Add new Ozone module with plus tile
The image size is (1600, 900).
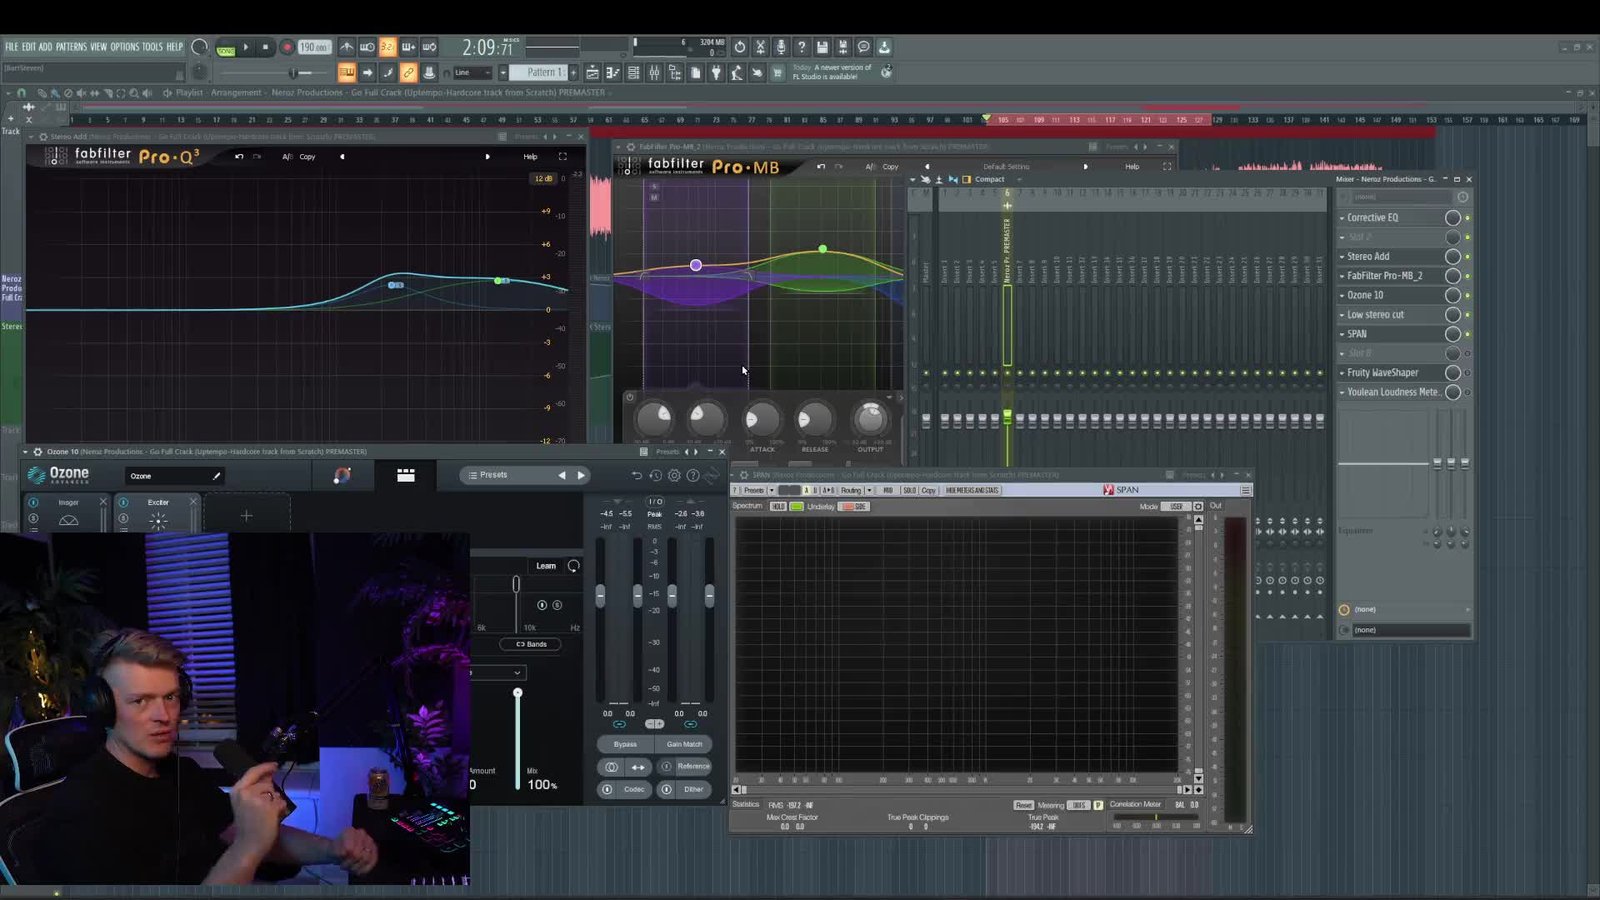[246, 516]
